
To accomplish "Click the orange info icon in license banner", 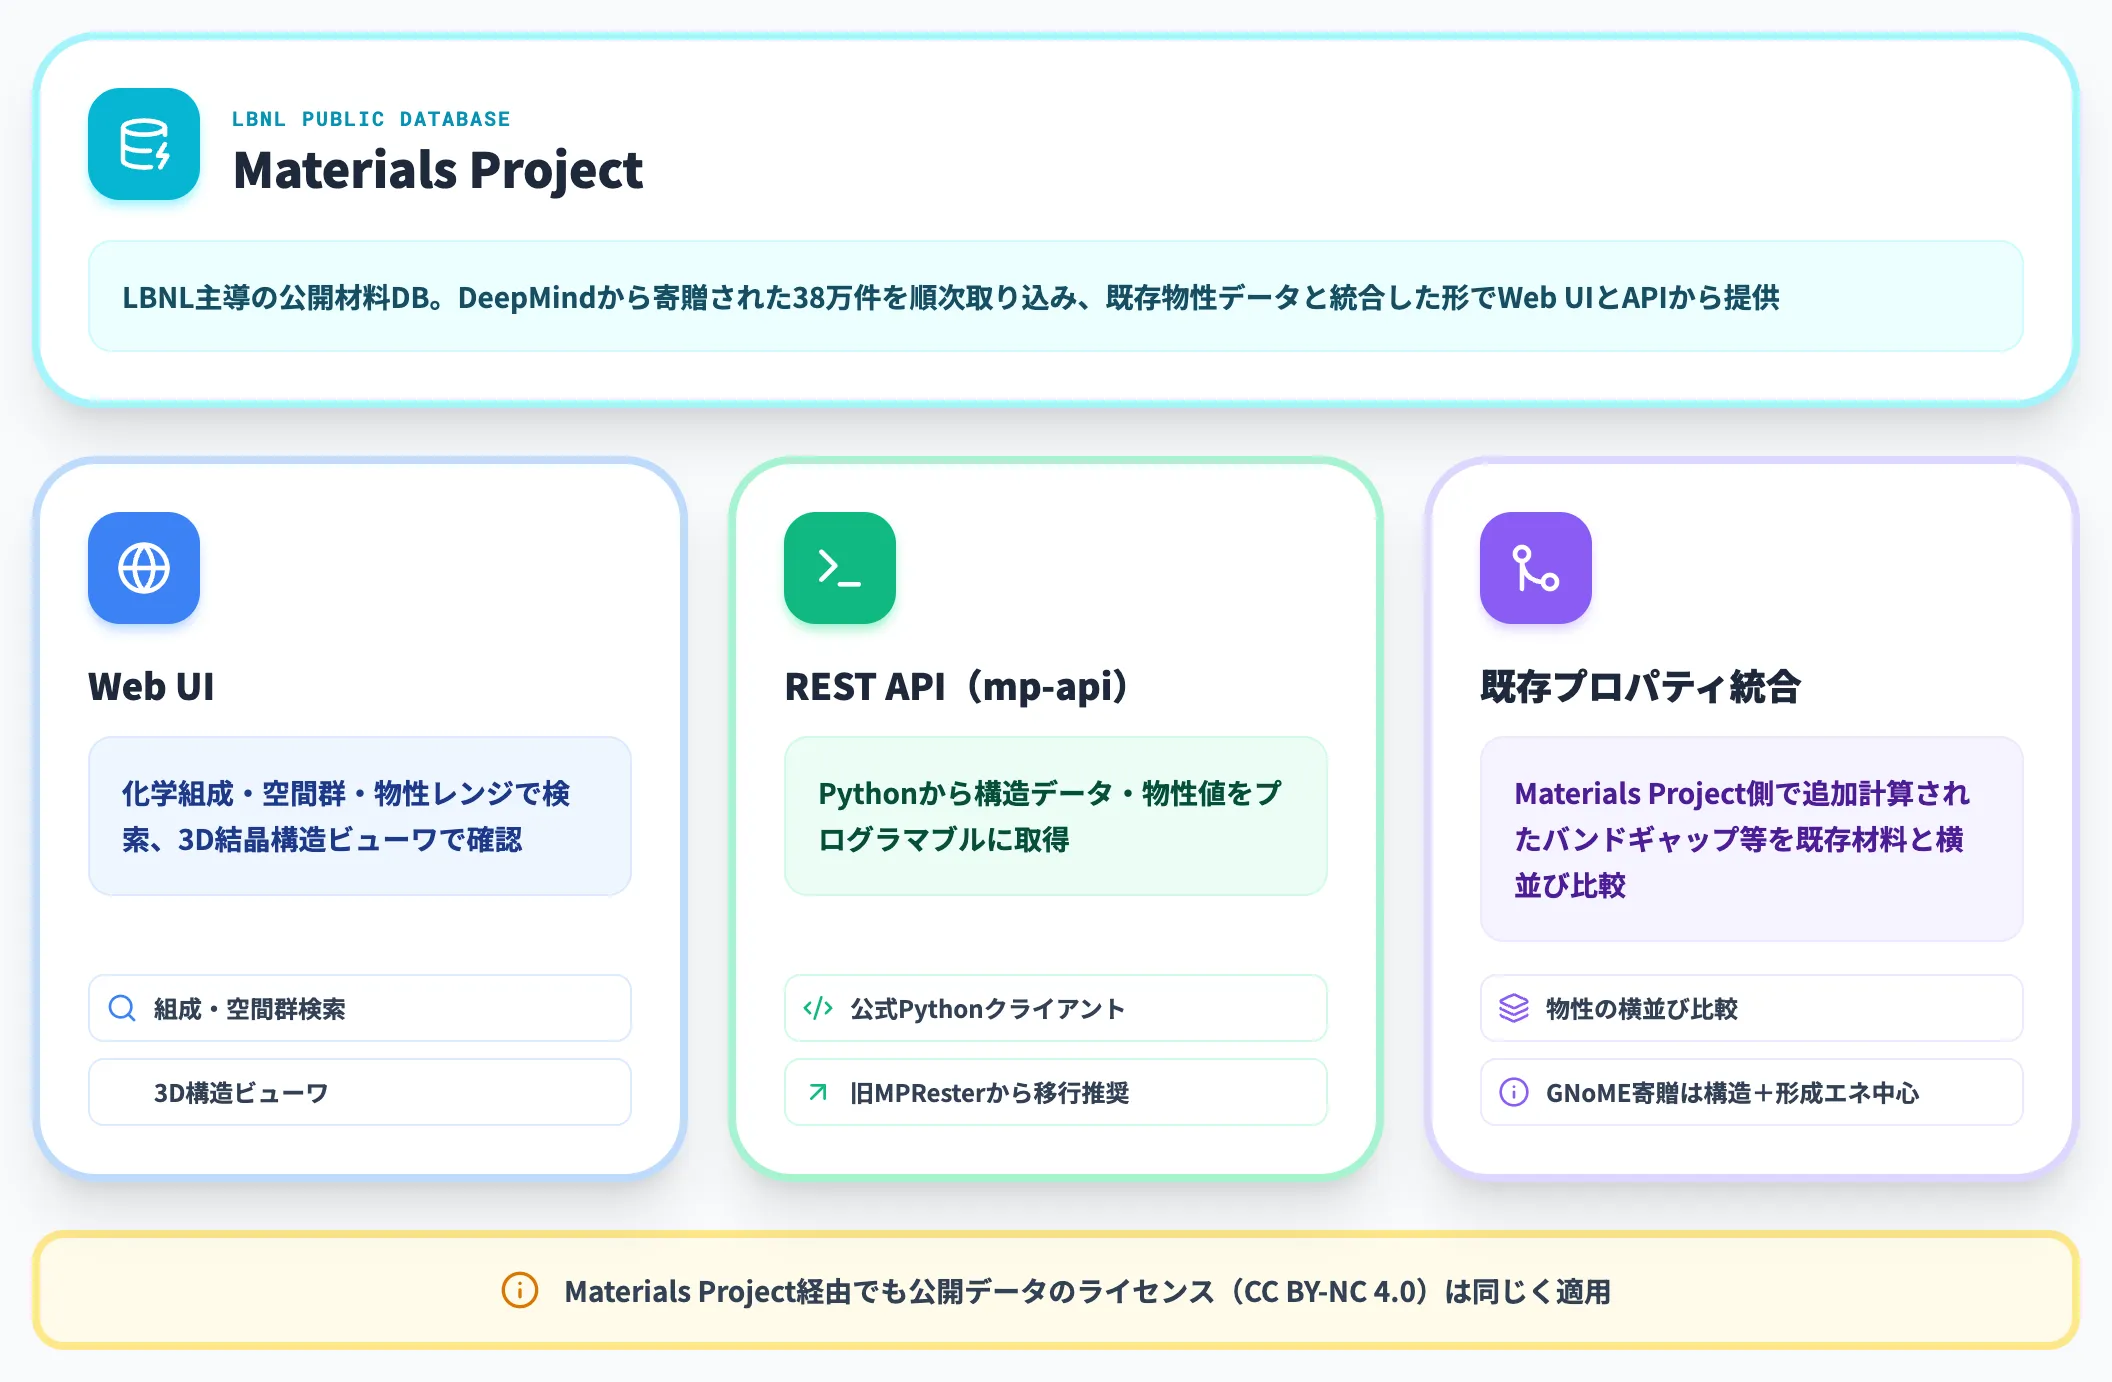I will tap(520, 1290).
